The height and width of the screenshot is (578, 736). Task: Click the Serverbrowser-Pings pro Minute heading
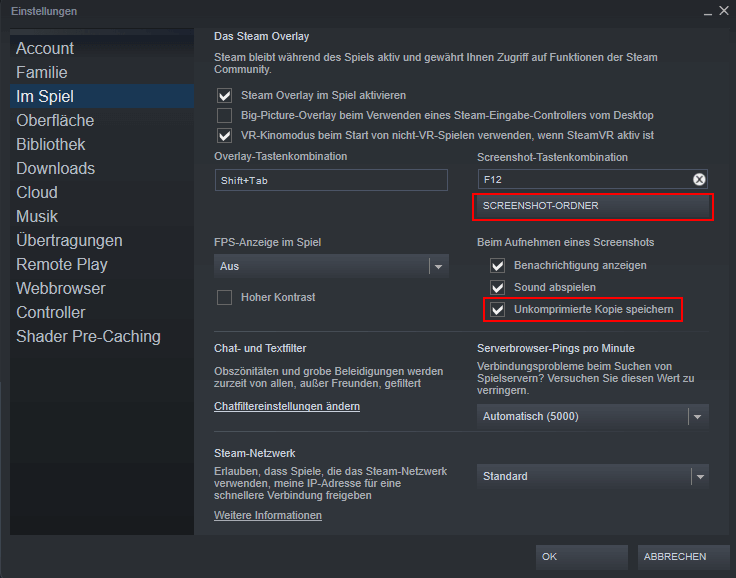[556, 348]
